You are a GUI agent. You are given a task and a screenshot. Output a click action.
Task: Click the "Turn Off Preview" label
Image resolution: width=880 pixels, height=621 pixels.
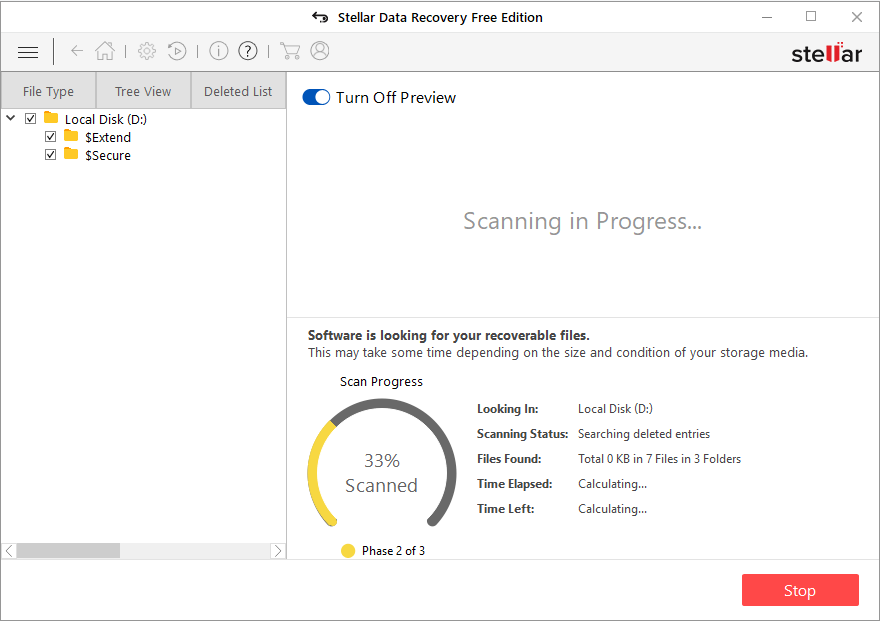pyautogui.click(x=396, y=98)
